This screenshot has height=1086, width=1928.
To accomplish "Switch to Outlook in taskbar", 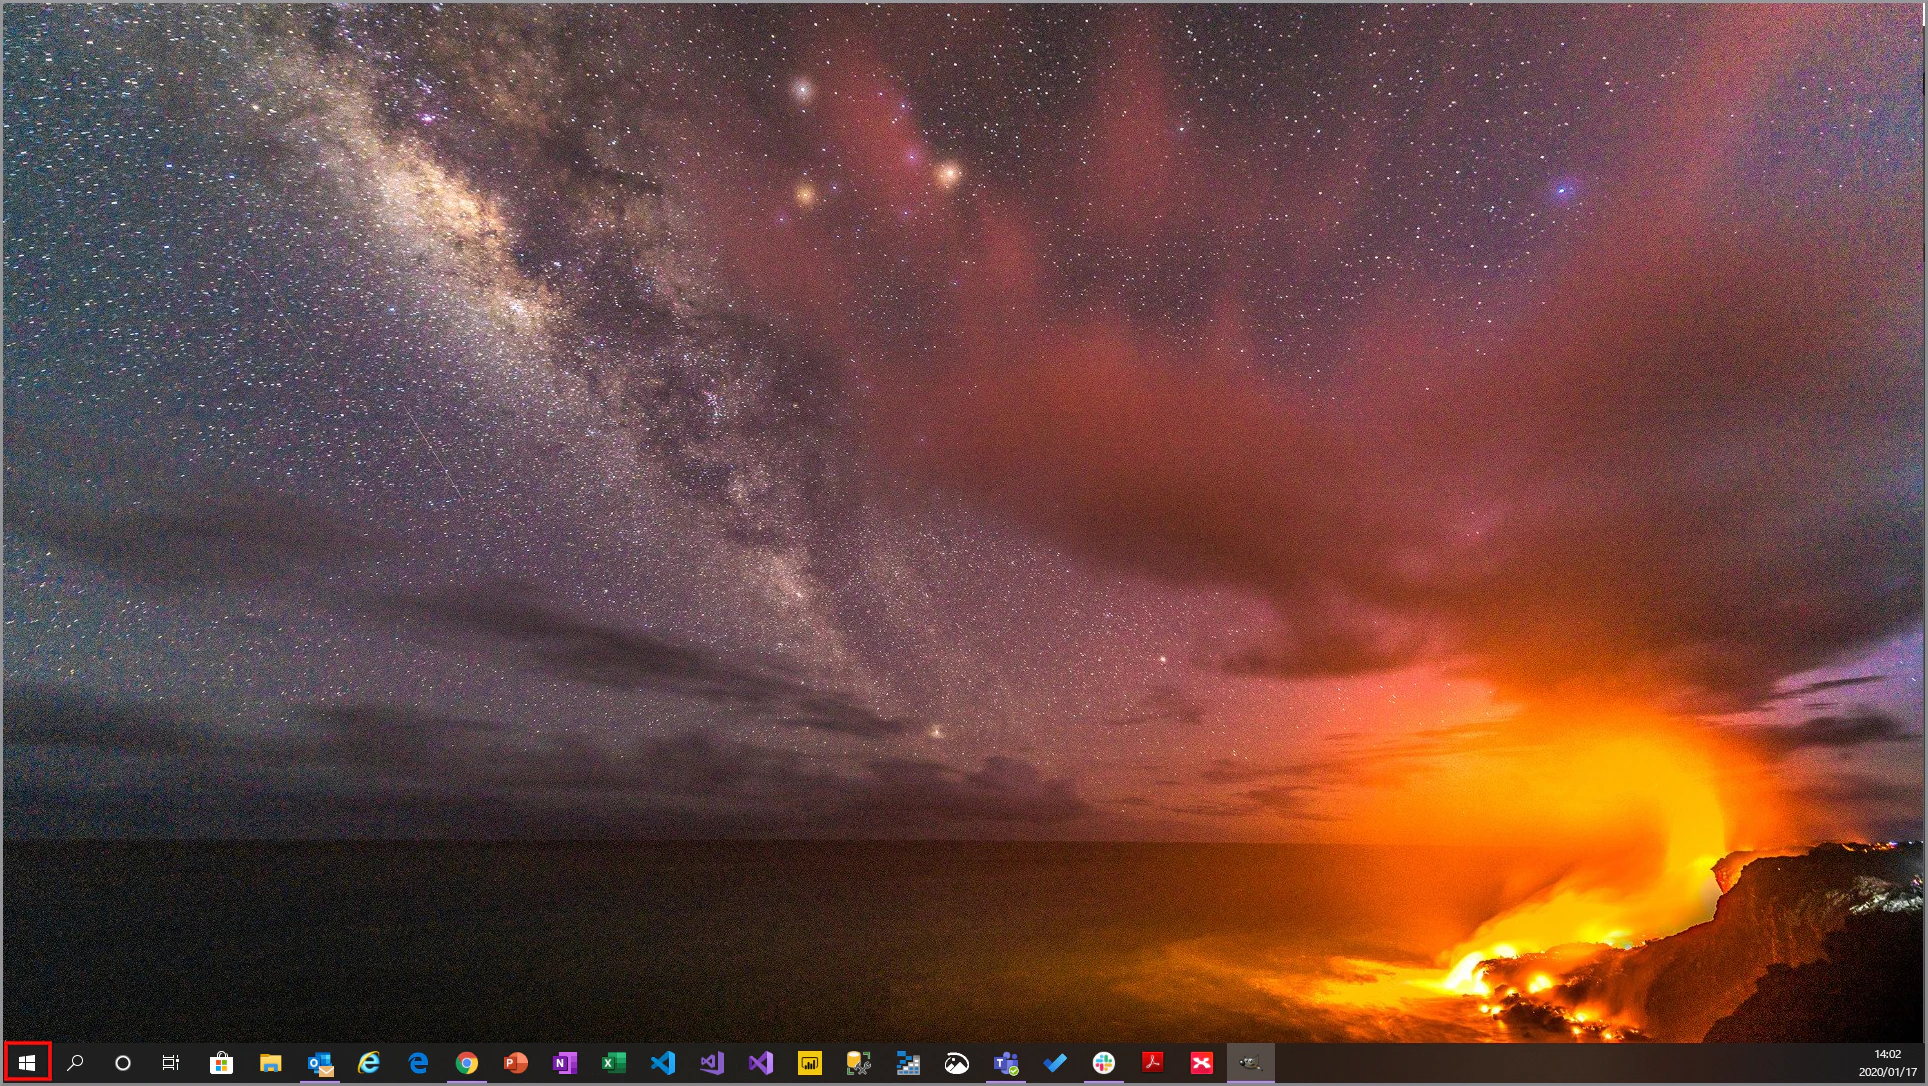I will [x=320, y=1063].
